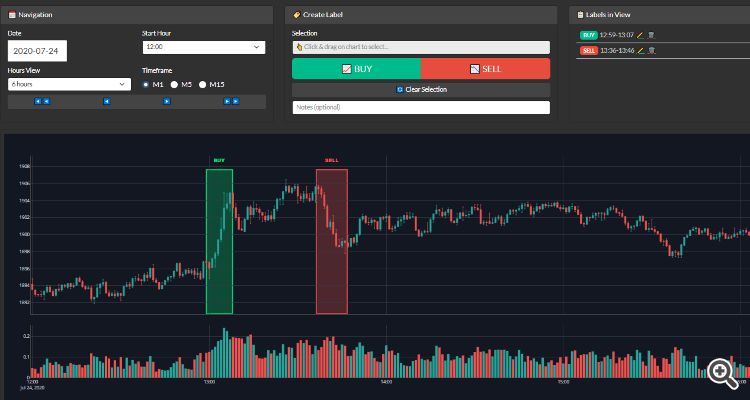Image resolution: width=750 pixels, height=400 pixels.
Task: Click the edit pencil for the BUY label
Action: point(640,36)
